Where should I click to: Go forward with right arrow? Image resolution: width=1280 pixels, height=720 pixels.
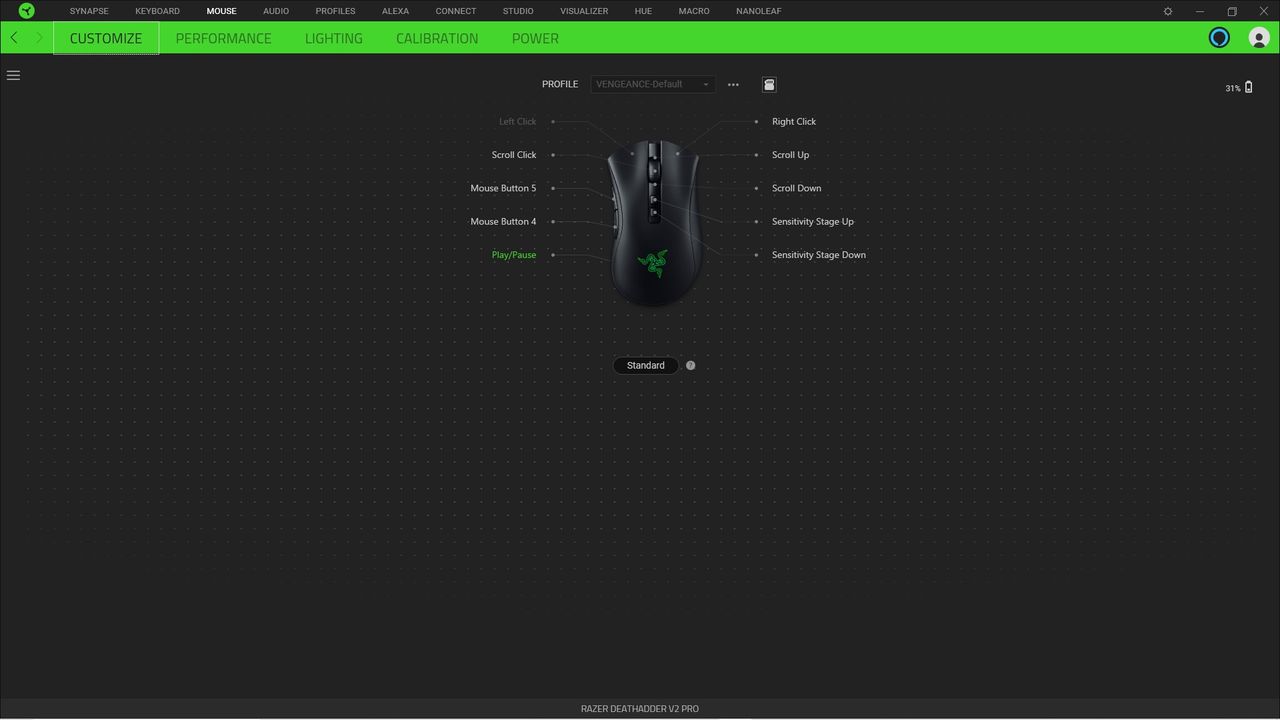39,38
